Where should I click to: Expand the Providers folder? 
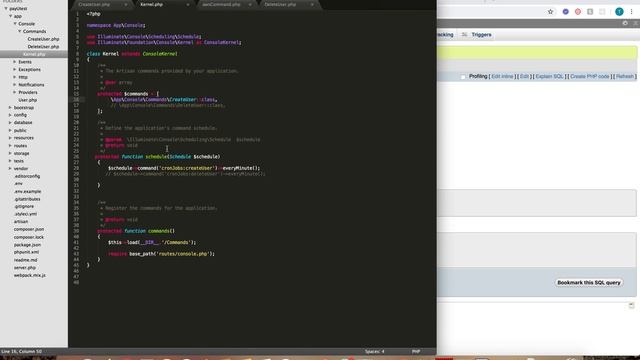click(15, 92)
